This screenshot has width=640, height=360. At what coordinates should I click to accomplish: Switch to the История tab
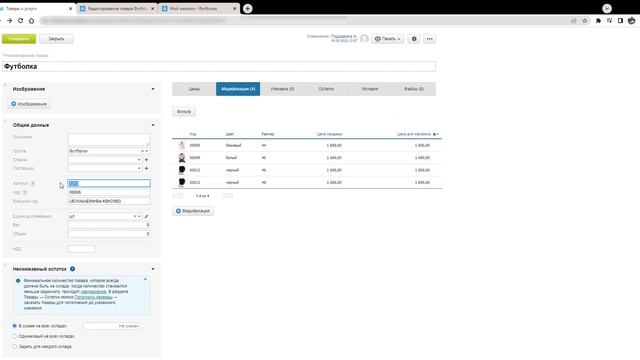pos(370,89)
